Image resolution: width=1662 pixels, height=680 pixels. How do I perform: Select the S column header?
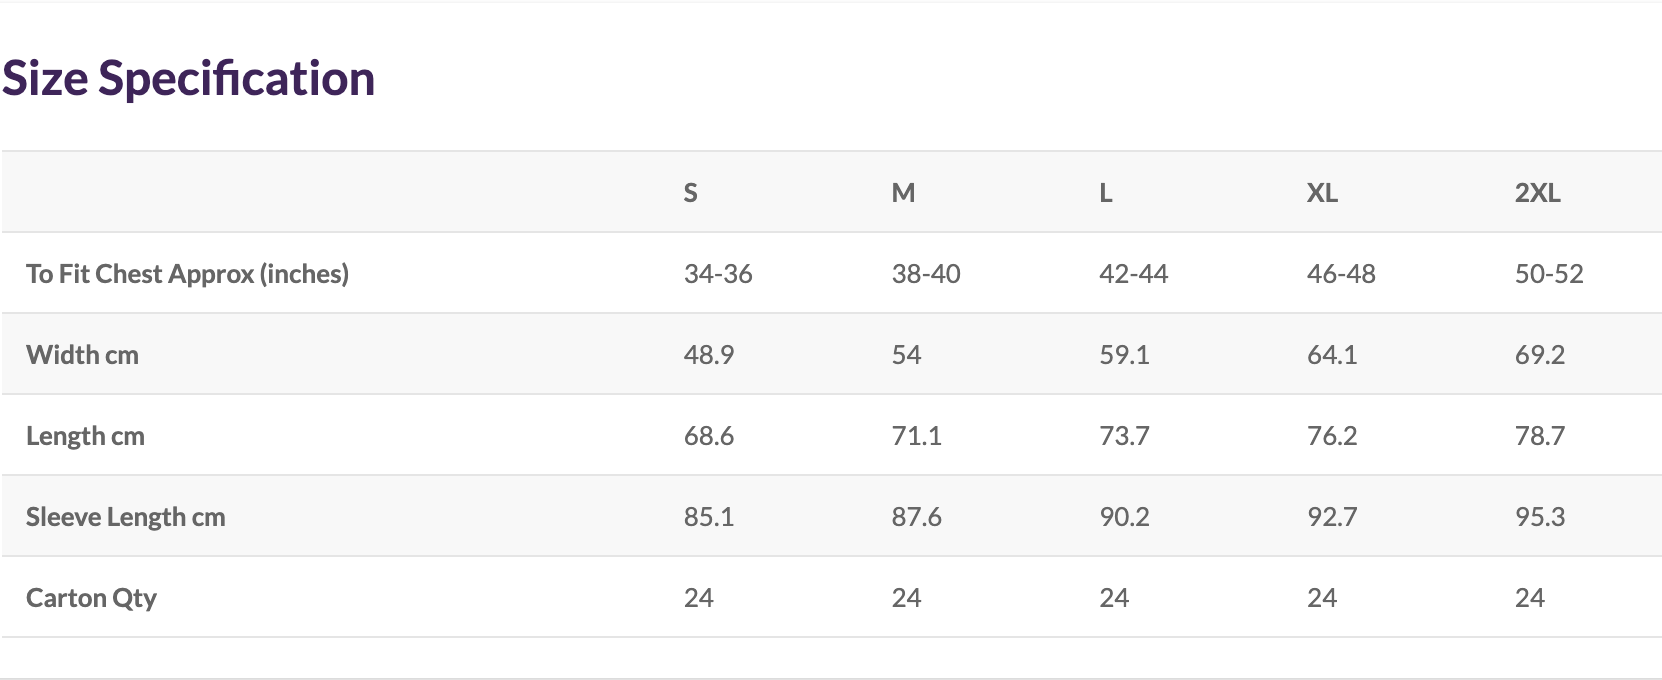tap(690, 193)
